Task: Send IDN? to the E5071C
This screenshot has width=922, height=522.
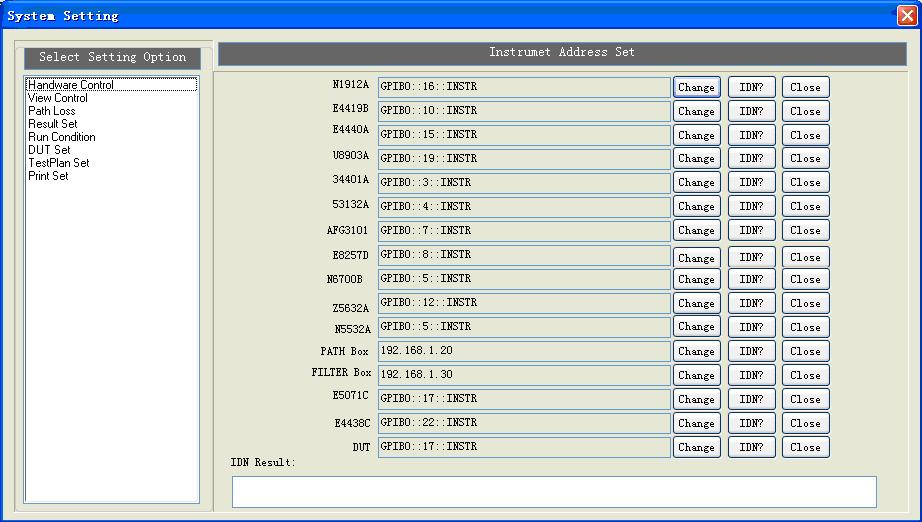Action: tap(751, 399)
